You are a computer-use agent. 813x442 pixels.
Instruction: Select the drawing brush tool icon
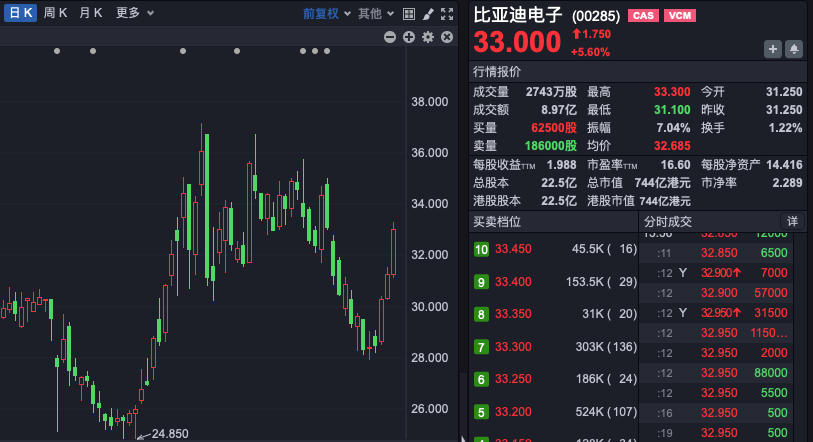[x=428, y=14]
